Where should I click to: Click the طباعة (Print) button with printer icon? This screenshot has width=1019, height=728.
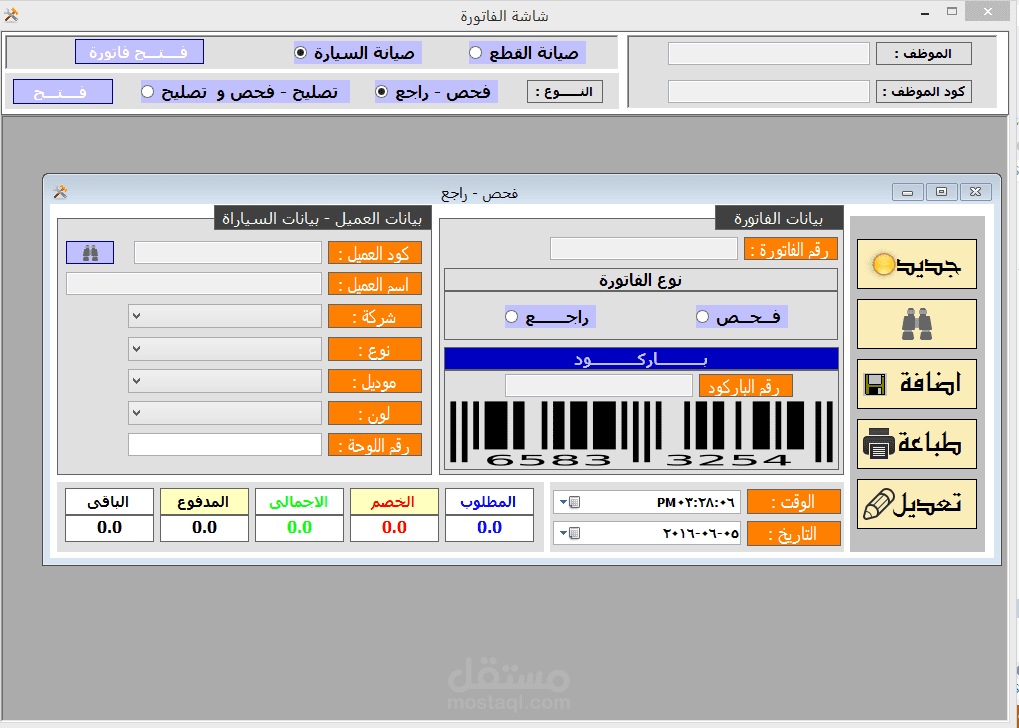click(916, 444)
